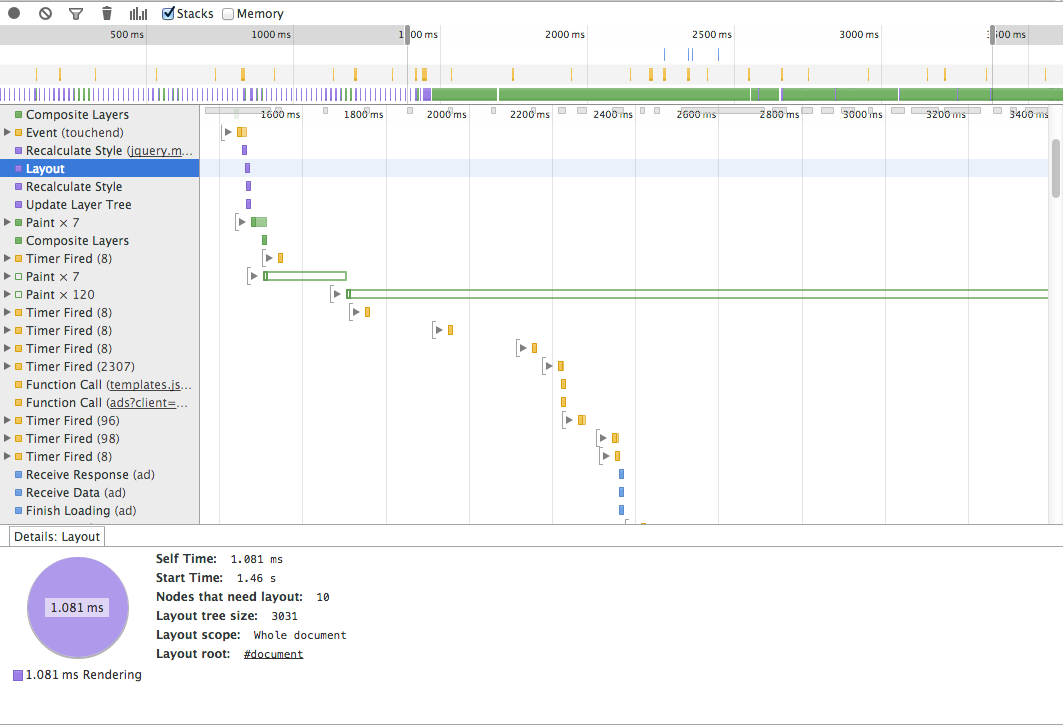
Task: Expand the Timer Fired (2307) record
Action: 8,367
